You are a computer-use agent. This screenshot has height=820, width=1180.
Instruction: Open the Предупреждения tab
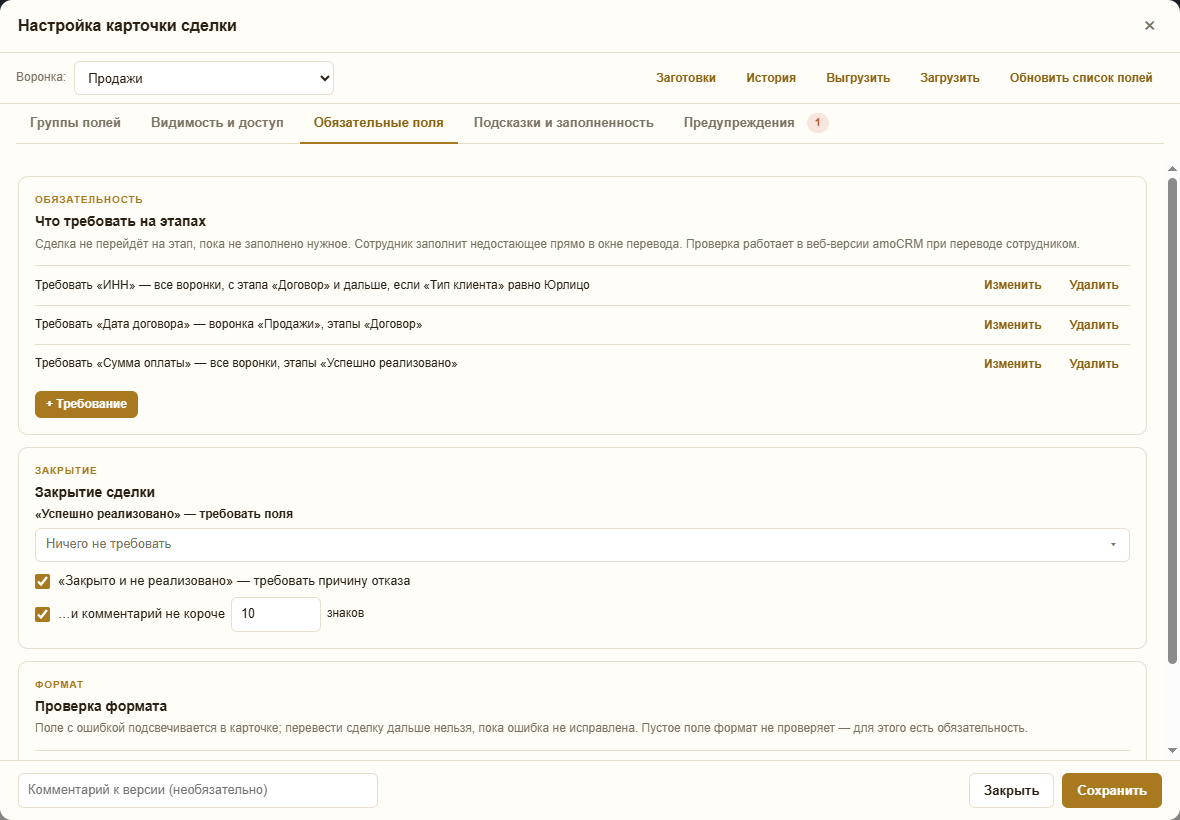756,123
